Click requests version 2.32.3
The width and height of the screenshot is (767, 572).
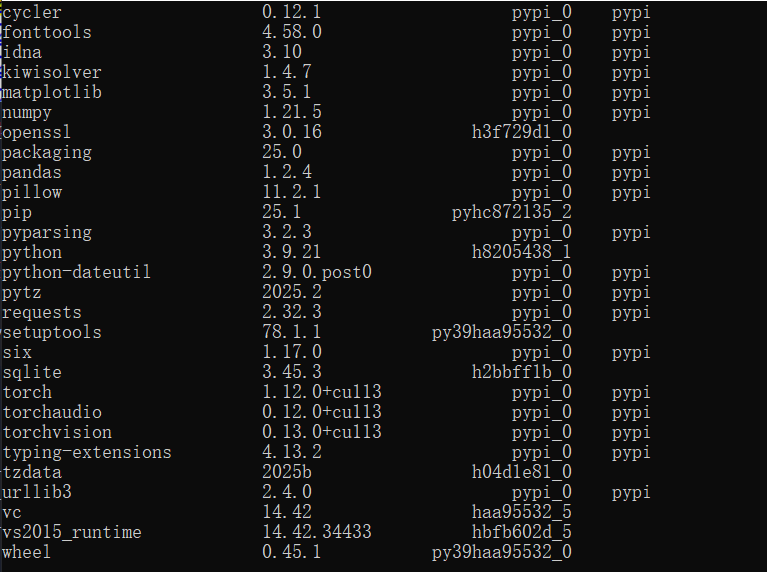[292, 312]
